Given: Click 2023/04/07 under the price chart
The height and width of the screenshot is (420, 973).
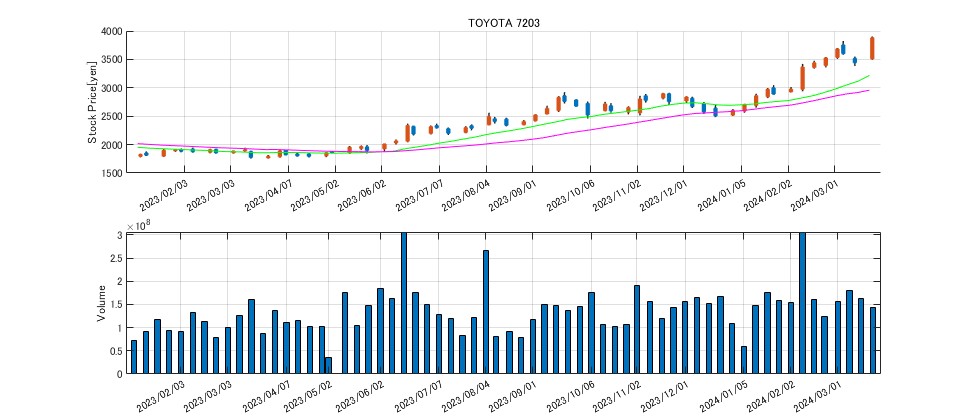Looking at the screenshot, I should pyautogui.click(x=267, y=195).
